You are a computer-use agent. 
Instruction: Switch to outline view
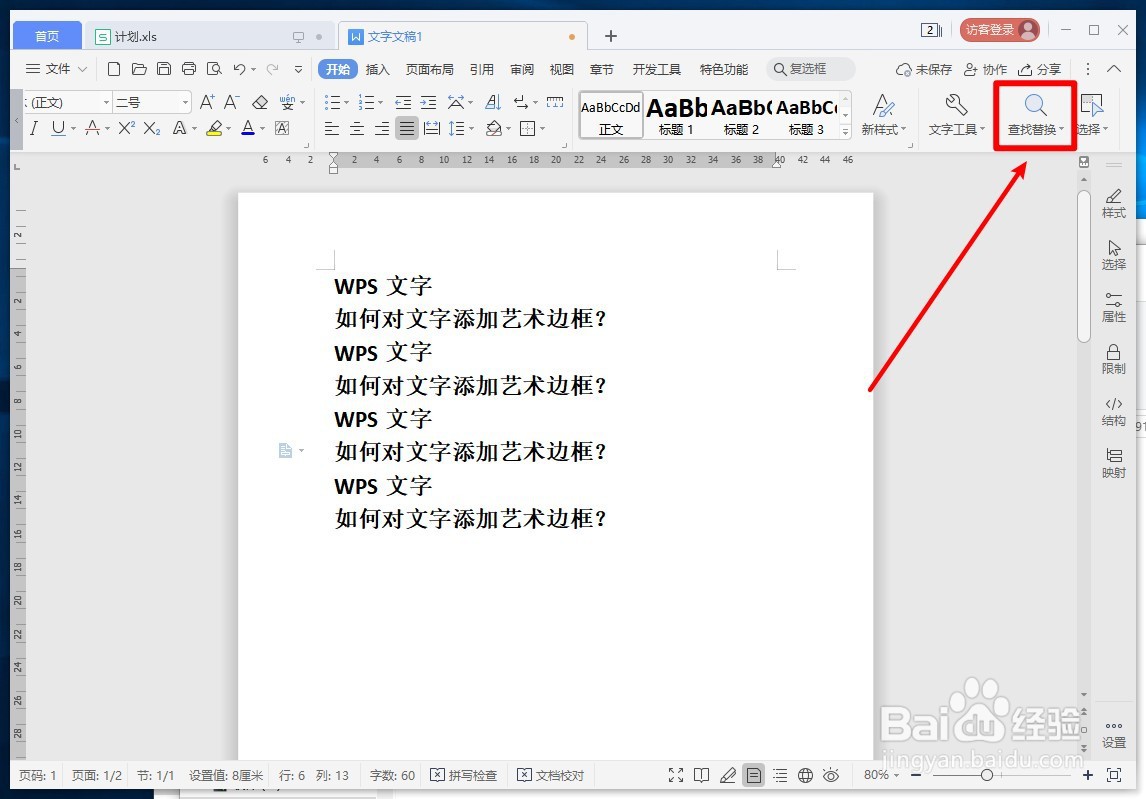point(780,776)
